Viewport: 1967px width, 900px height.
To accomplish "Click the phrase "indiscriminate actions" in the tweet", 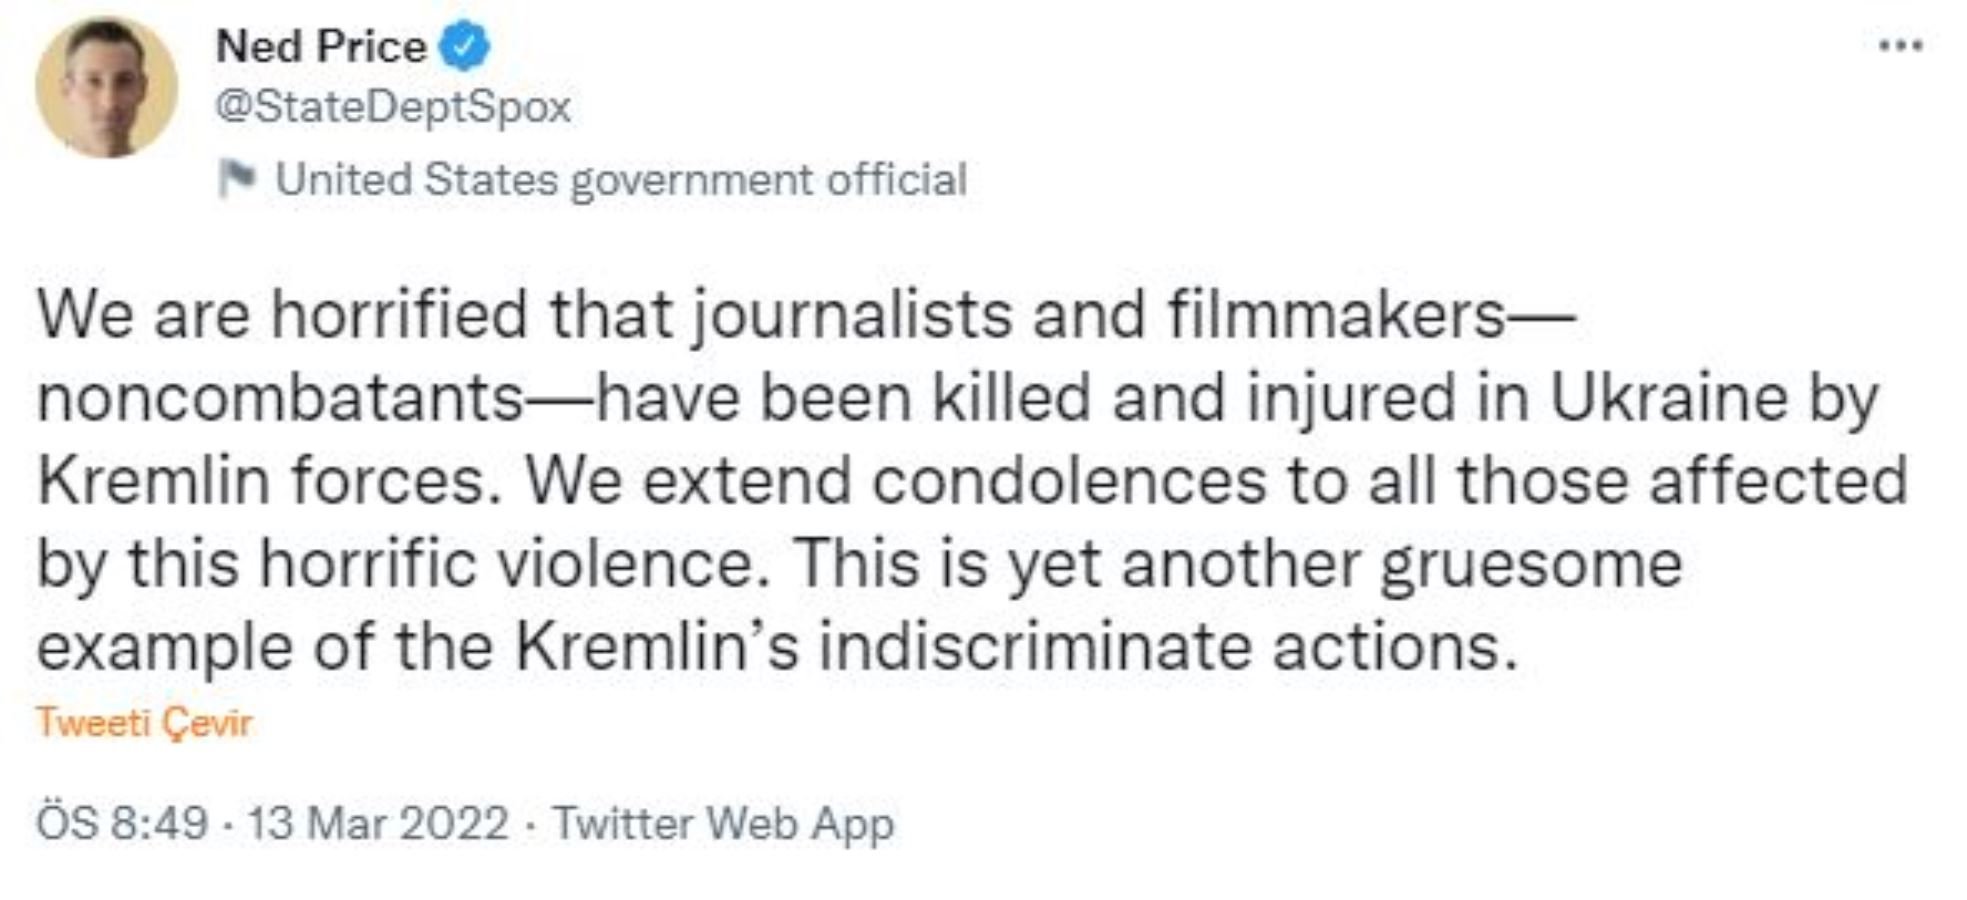I will tap(1168, 647).
